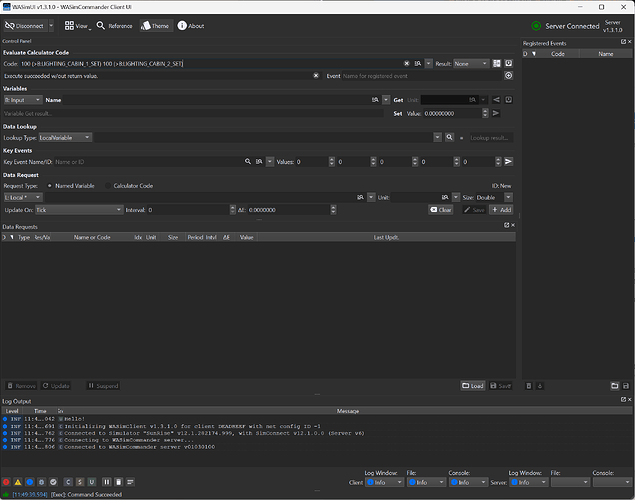Click the Clear button in Data Request

click(441, 210)
